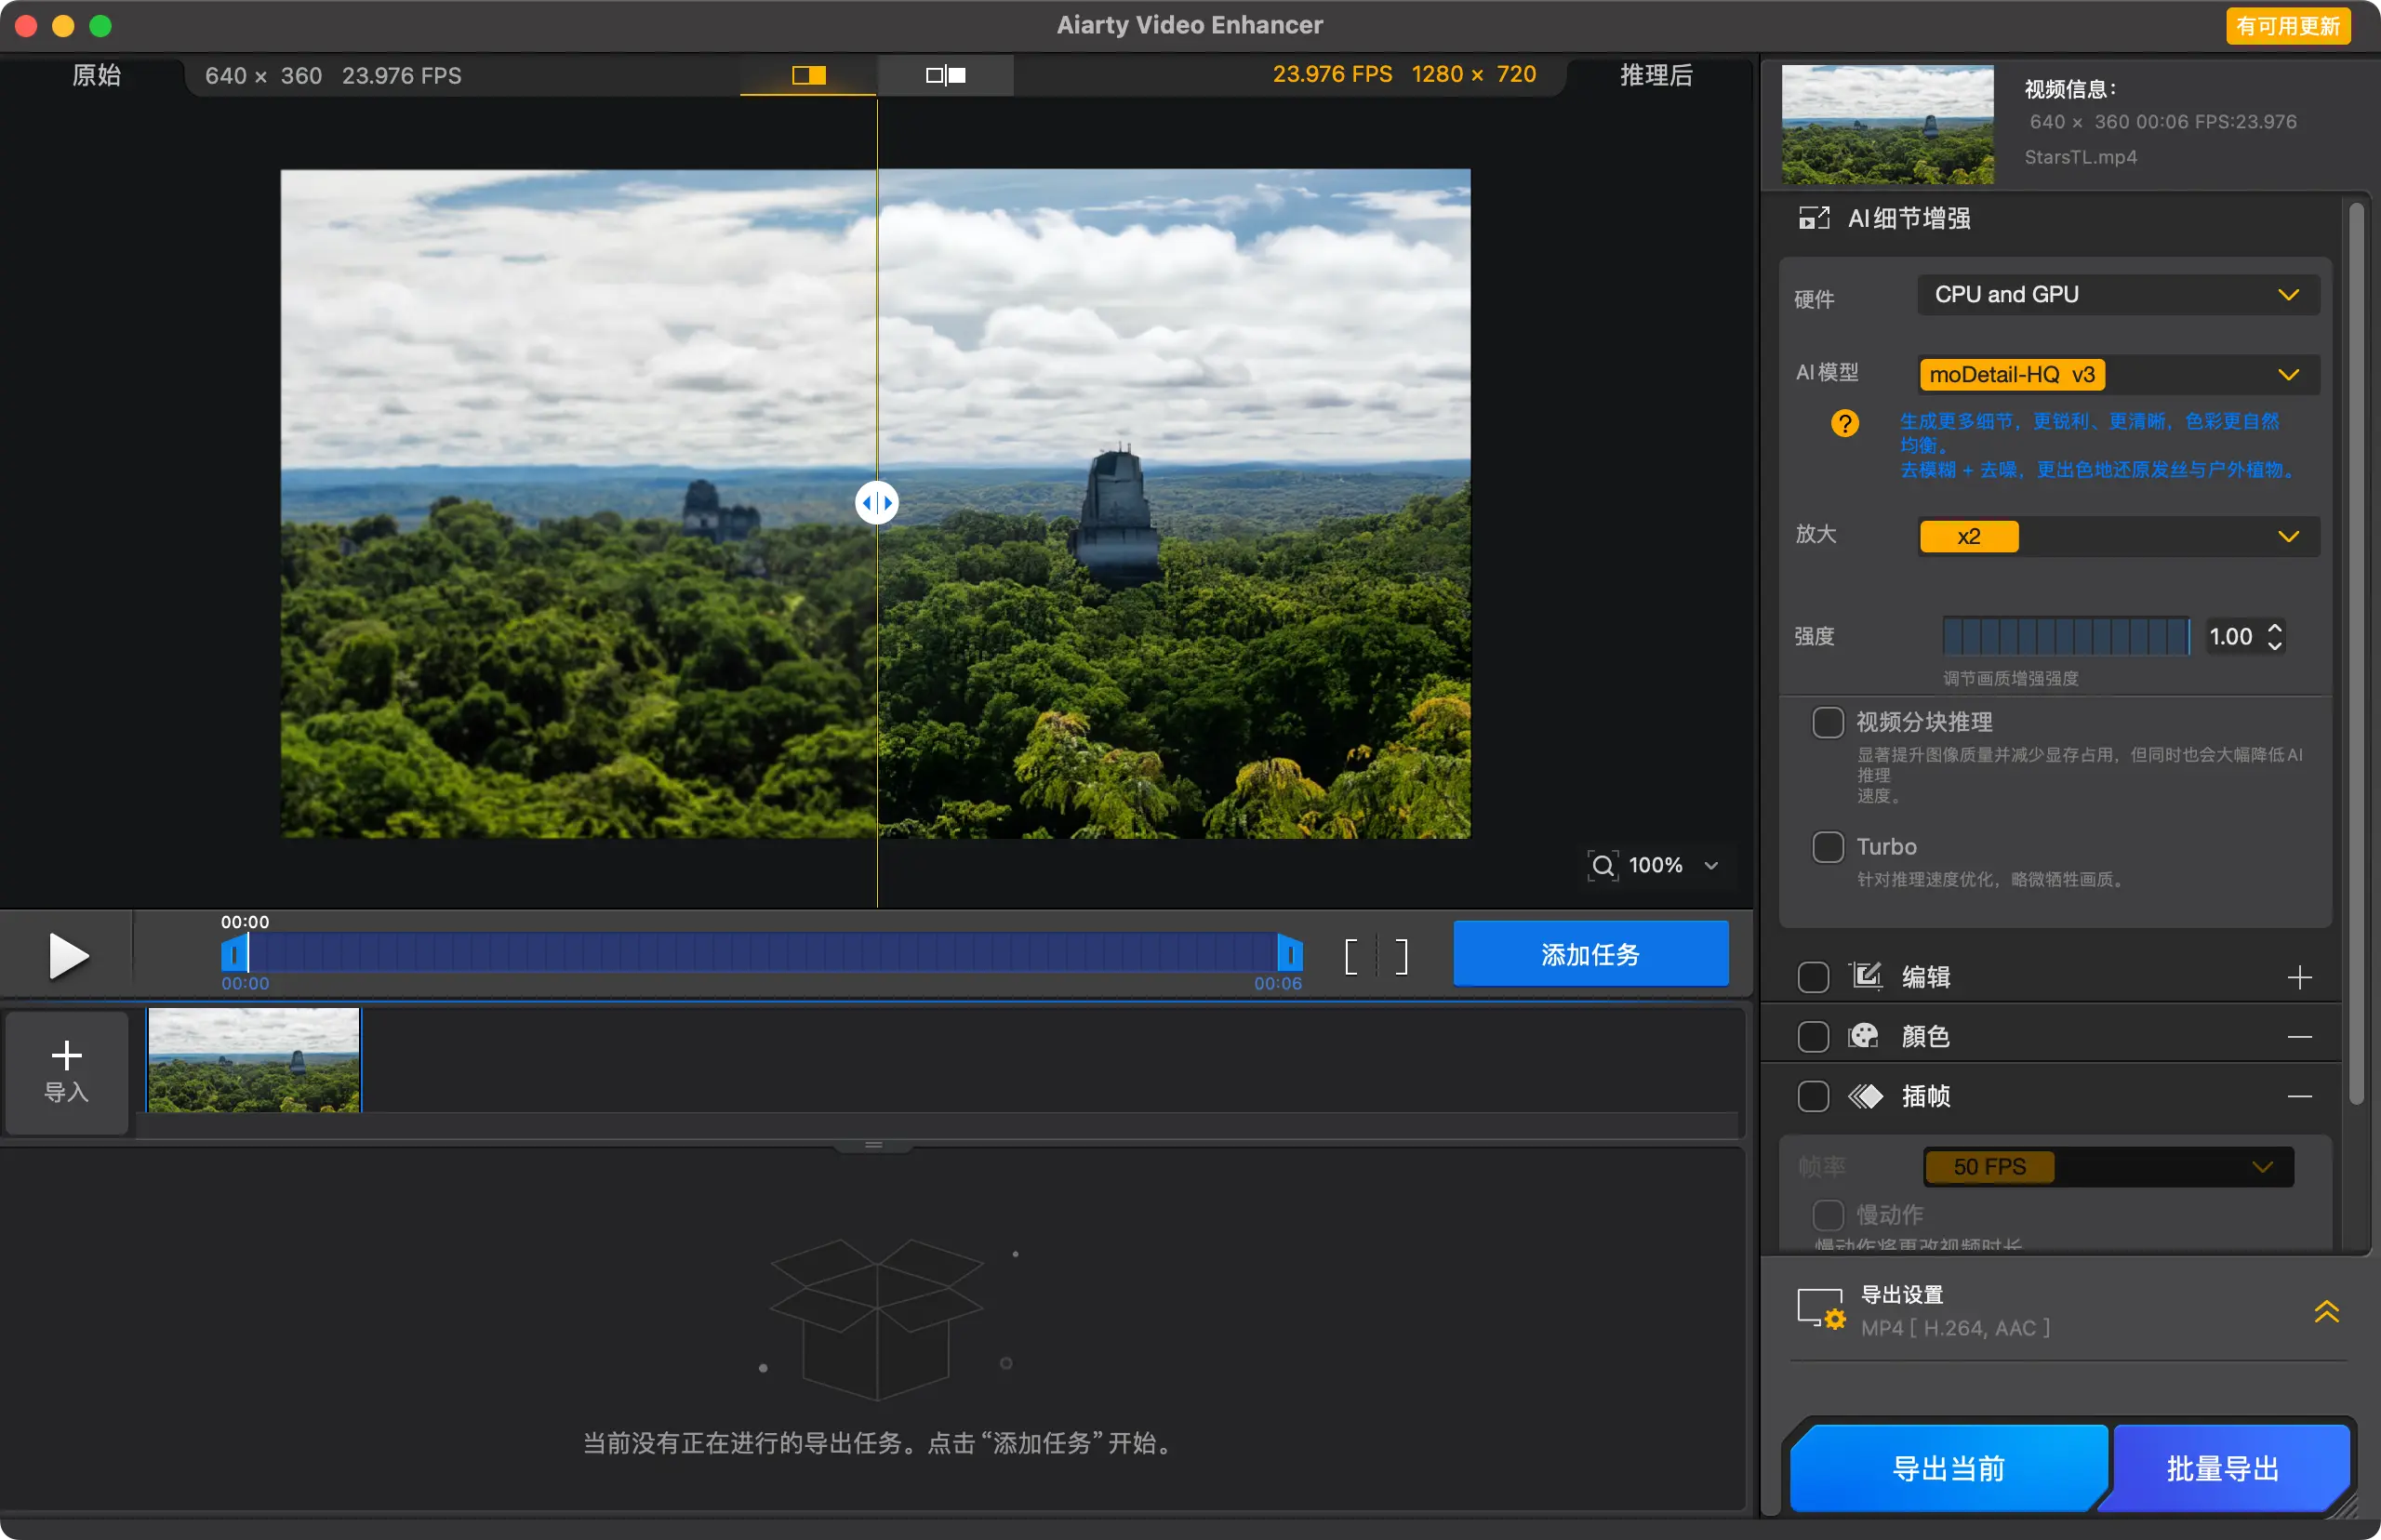Viewport: 2381px width, 1540px height.
Task: Click the zoom magnifier icon
Action: tap(1602, 865)
